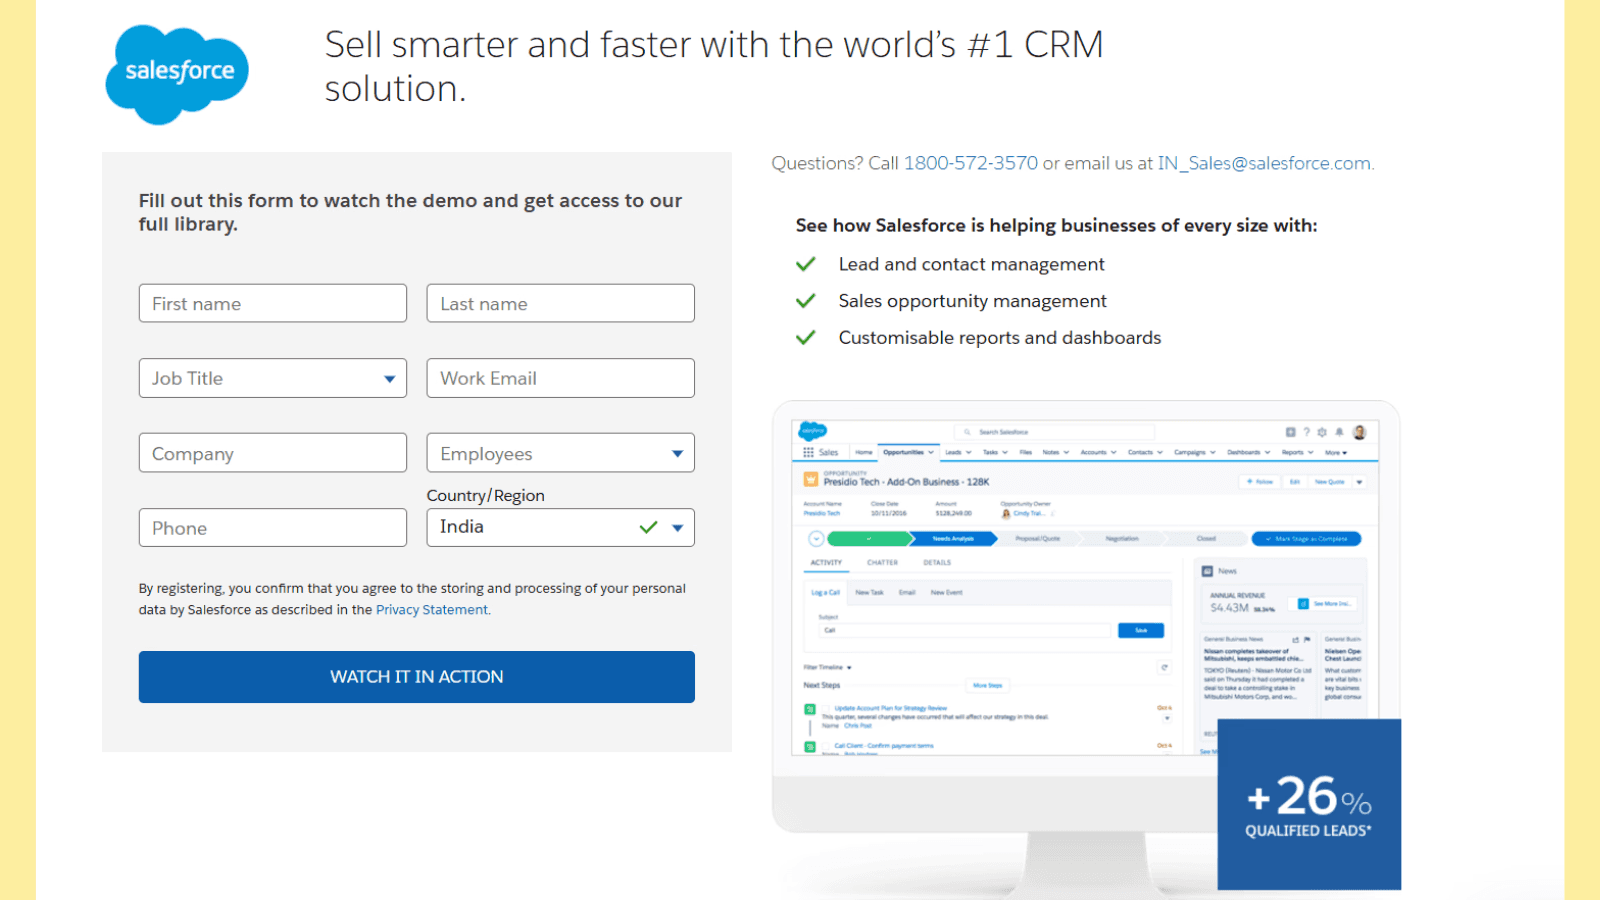Click the help question mark icon in demo preview
Image resolution: width=1600 pixels, height=900 pixels.
tap(1306, 432)
